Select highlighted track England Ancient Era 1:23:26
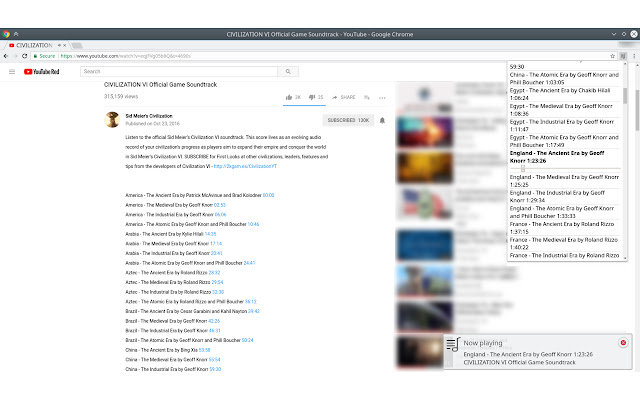Image resolution: width=640 pixels, height=400 pixels. 564,157
